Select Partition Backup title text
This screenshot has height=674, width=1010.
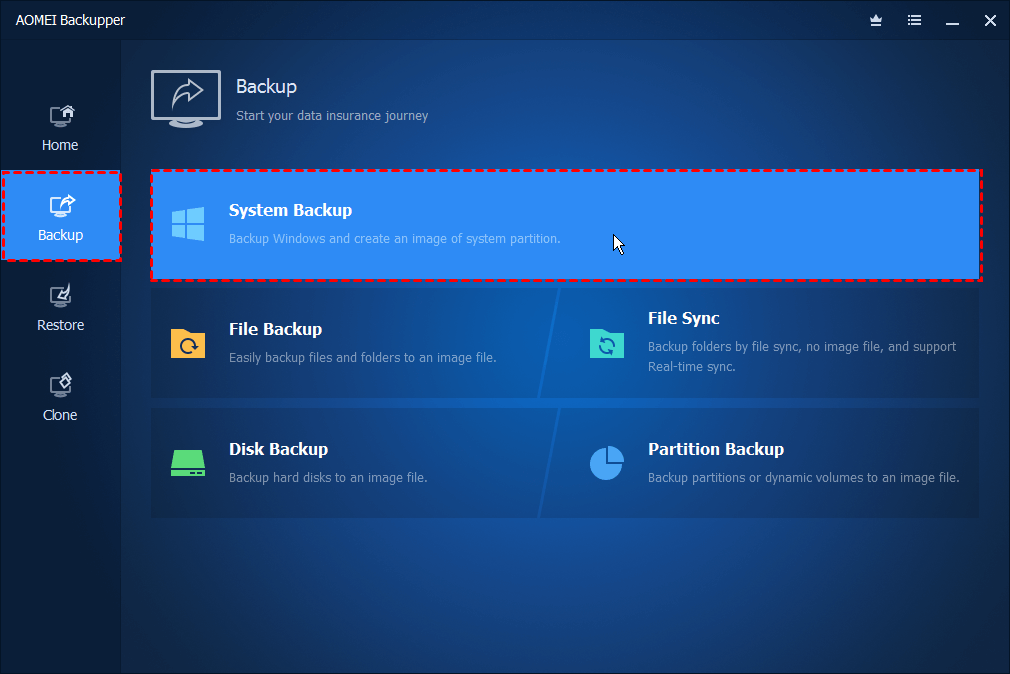pos(716,450)
